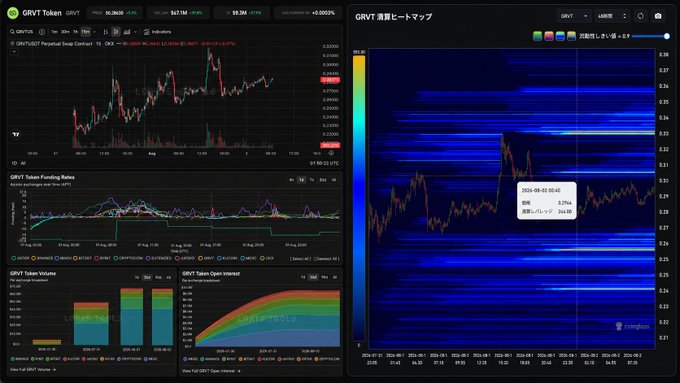This screenshot has width=680, height=383.
Task: Click the current price label on price axis
Action: pyautogui.click(x=330, y=80)
